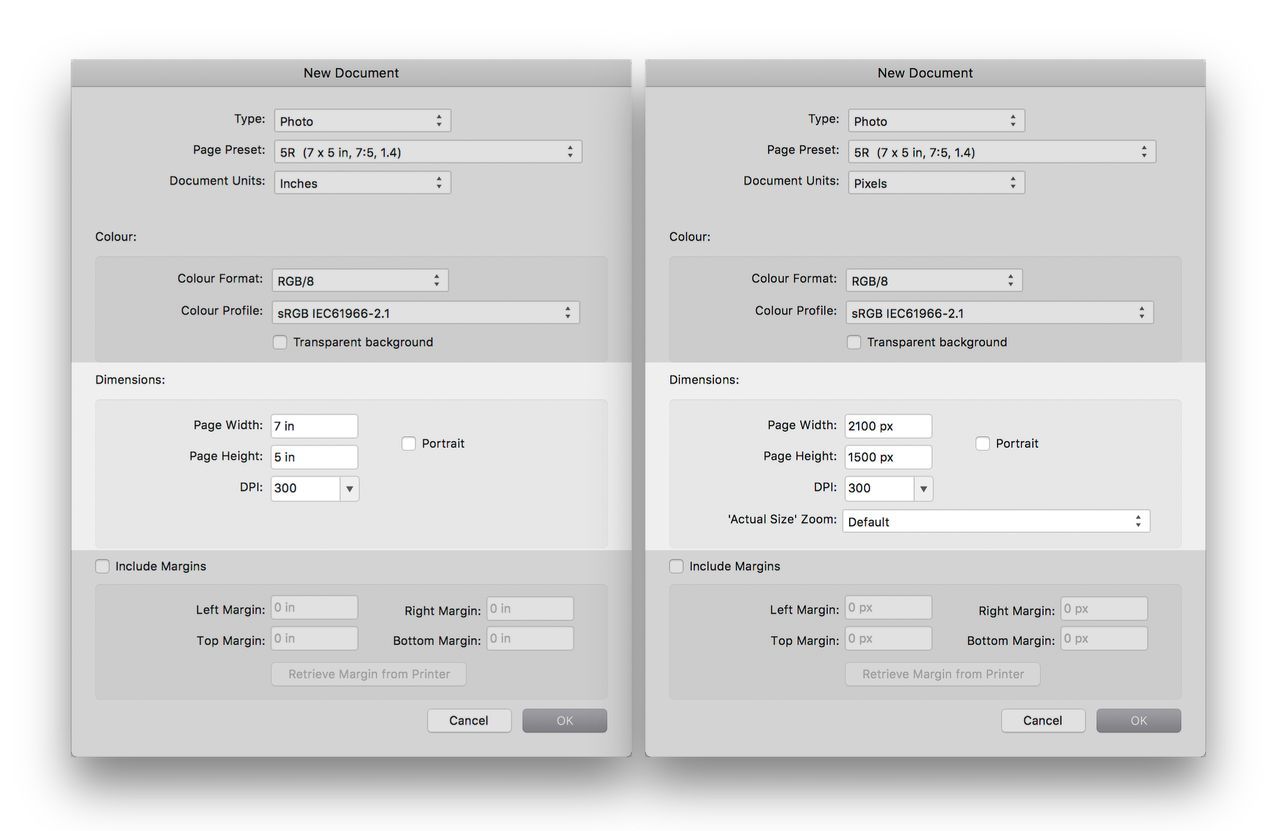The image size is (1280, 831).
Task: Click Top Margin field showing 0 in
Action: (314, 639)
